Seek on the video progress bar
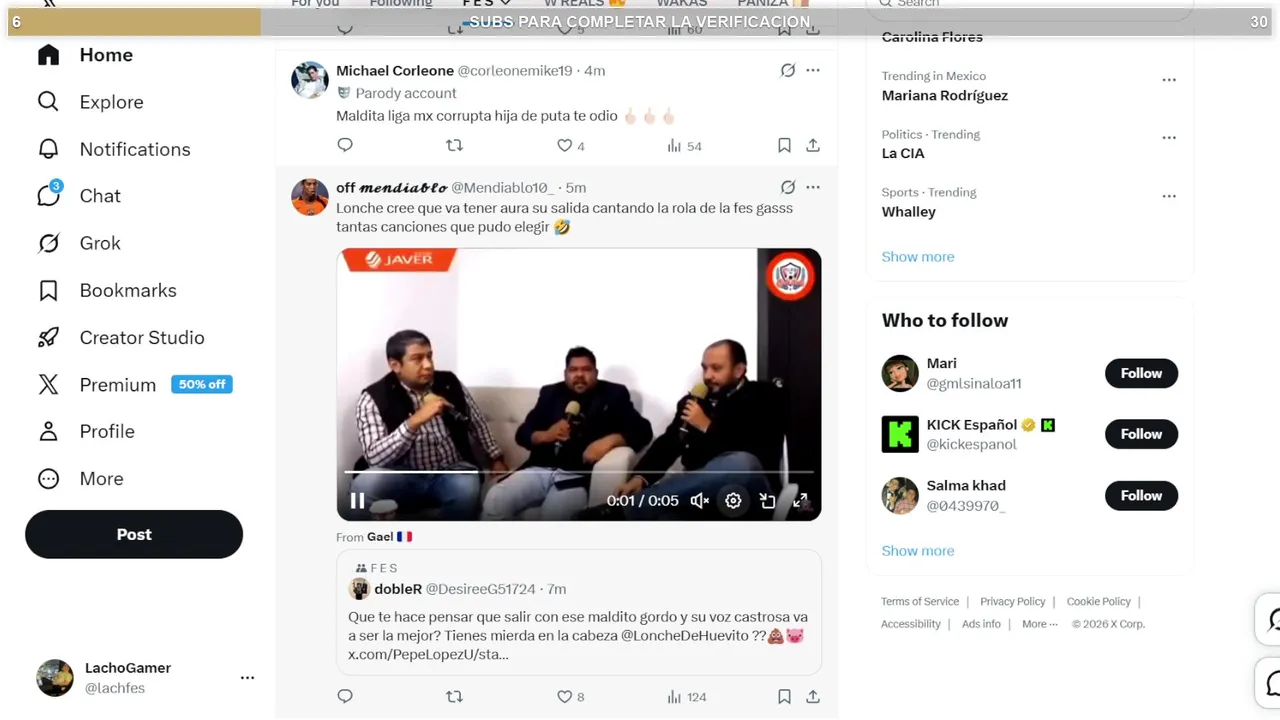 (x=578, y=471)
